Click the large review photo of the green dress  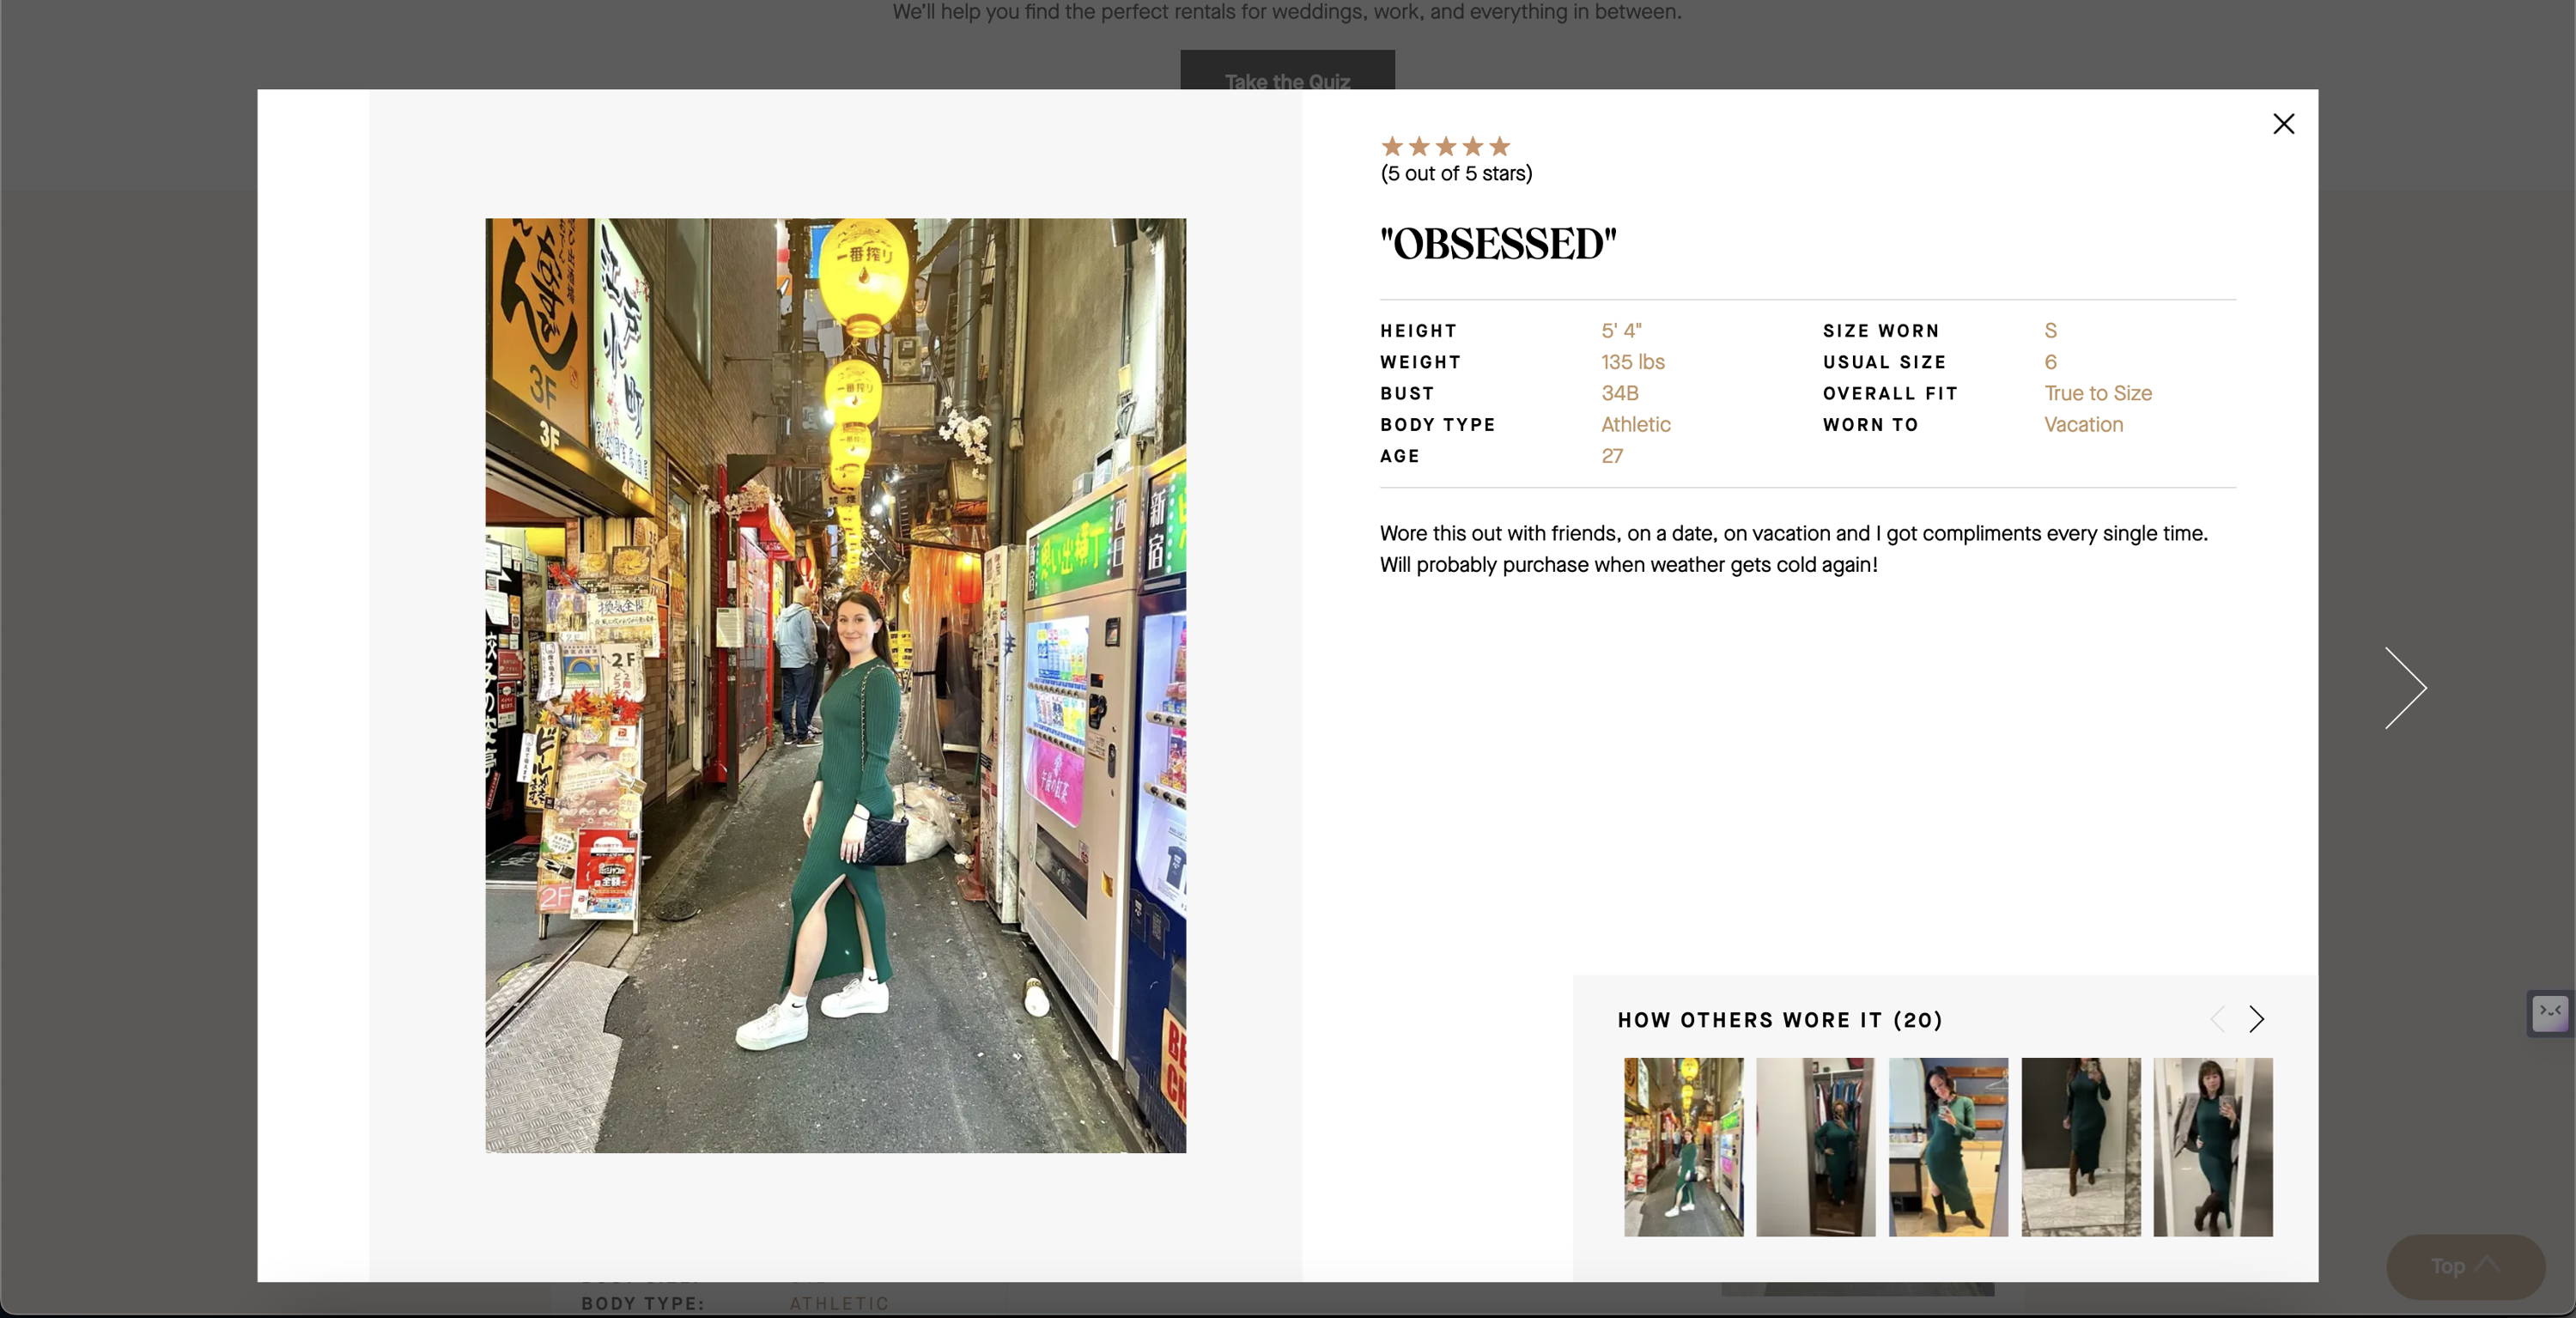pos(836,685)
